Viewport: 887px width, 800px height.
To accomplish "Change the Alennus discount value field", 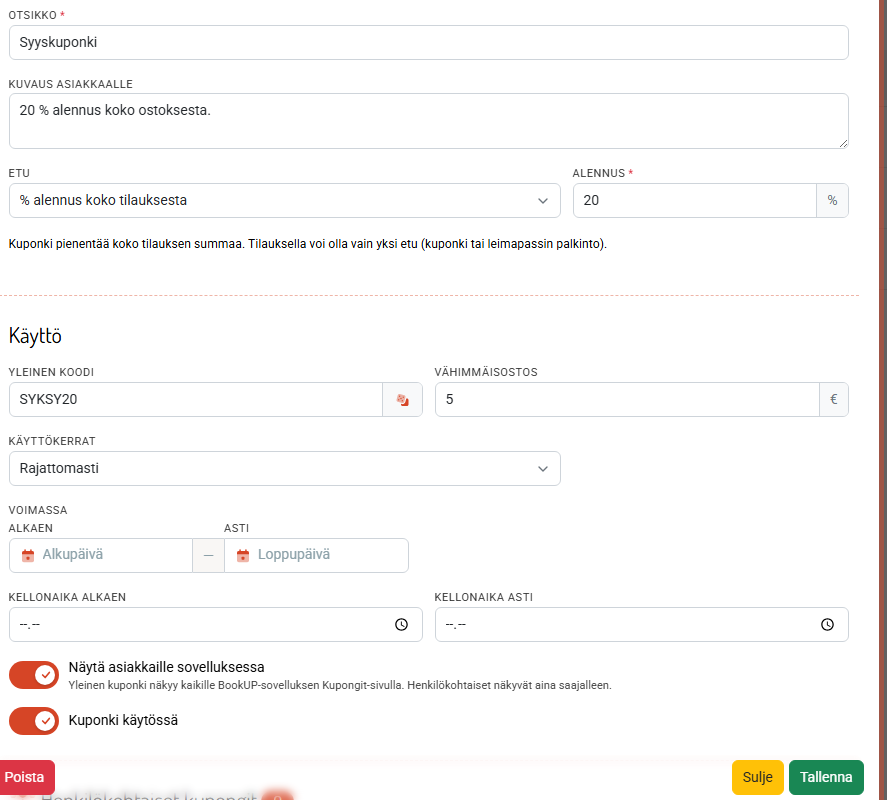I will tap(695, 200).
